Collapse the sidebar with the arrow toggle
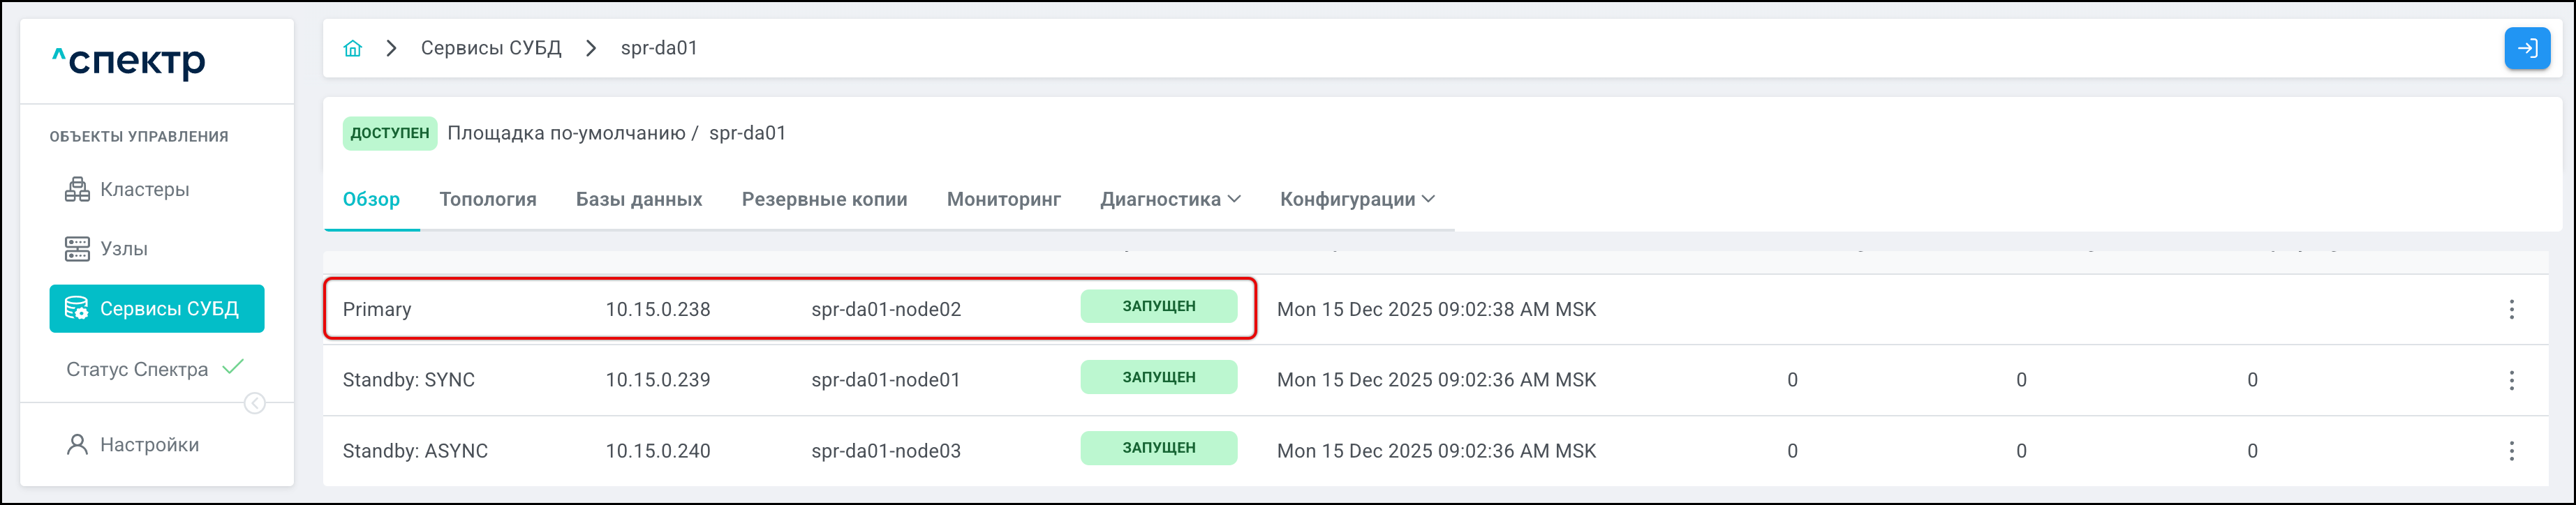 point(255,403)
